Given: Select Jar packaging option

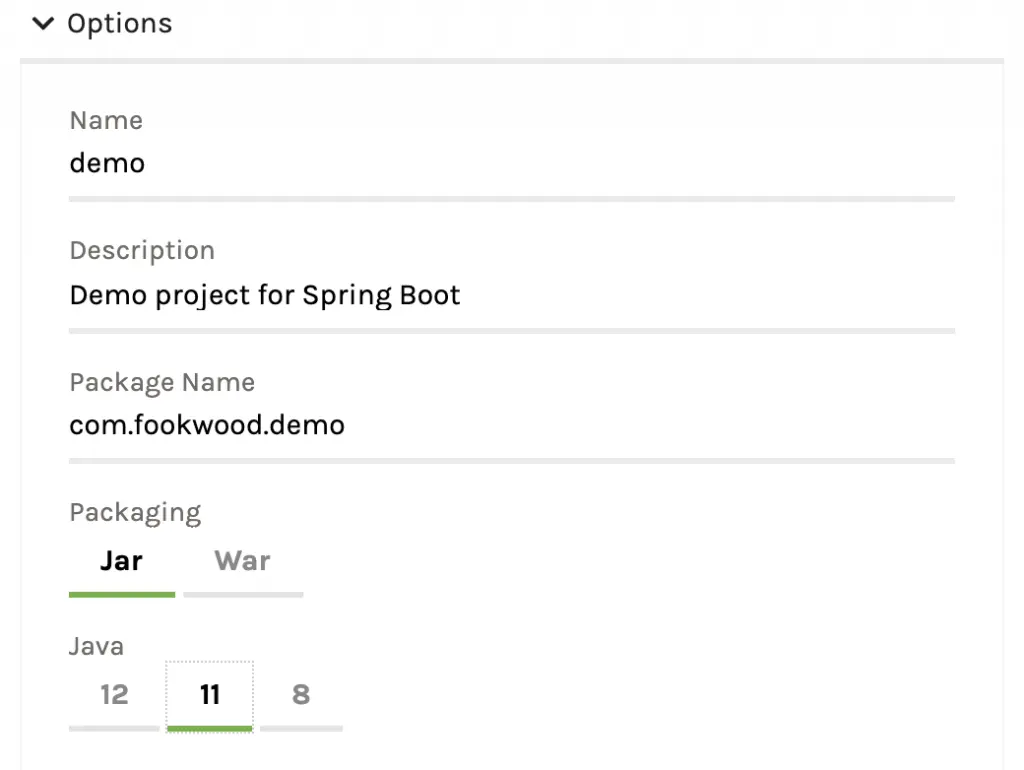Looking at the screenshot, I should coord(121,561).
